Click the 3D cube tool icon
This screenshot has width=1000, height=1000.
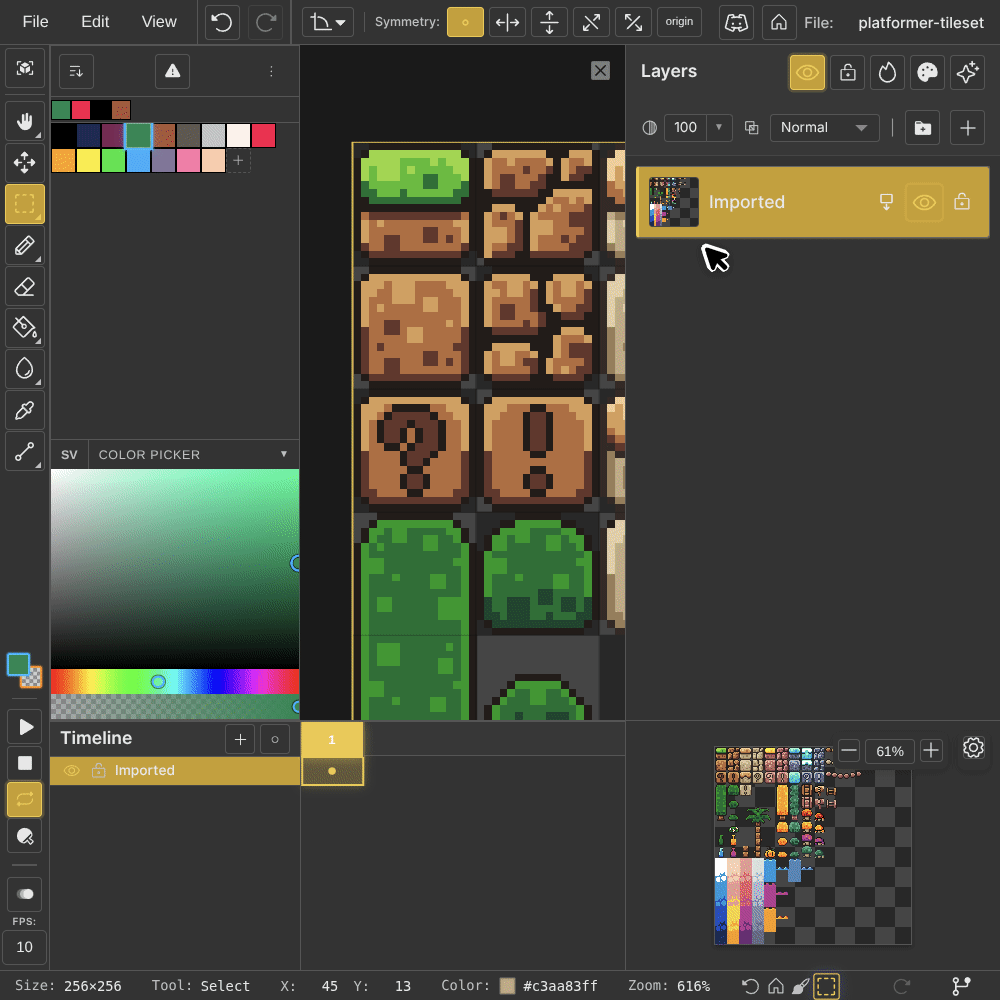[25, 68]
